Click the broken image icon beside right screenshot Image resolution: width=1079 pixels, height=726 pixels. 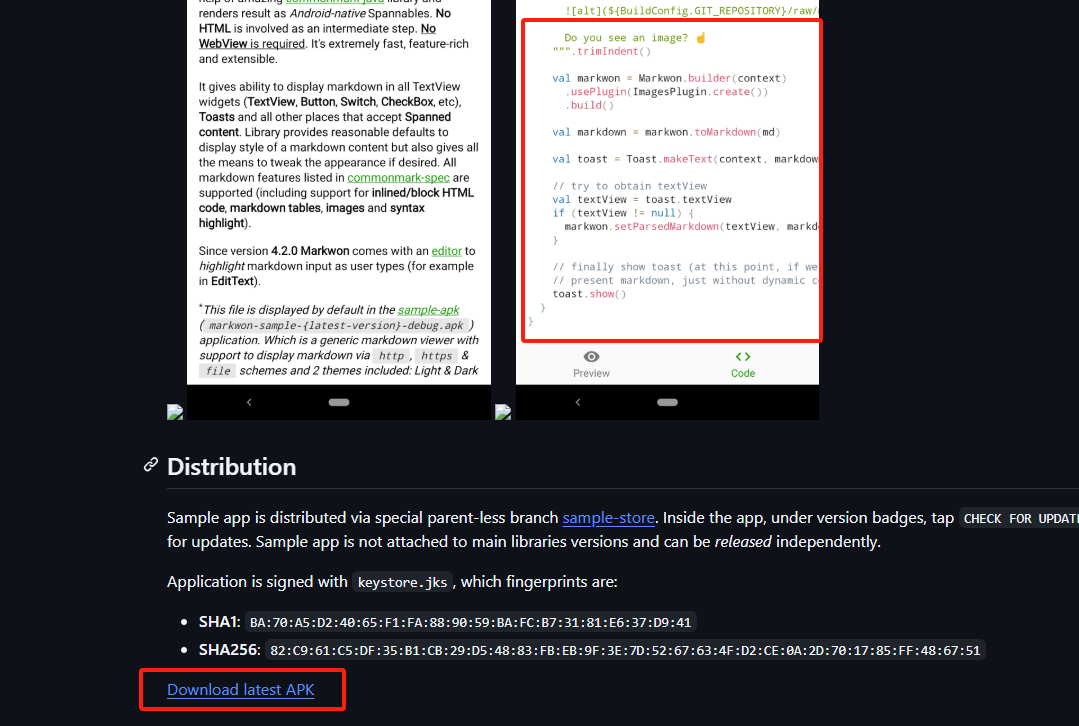503,412
